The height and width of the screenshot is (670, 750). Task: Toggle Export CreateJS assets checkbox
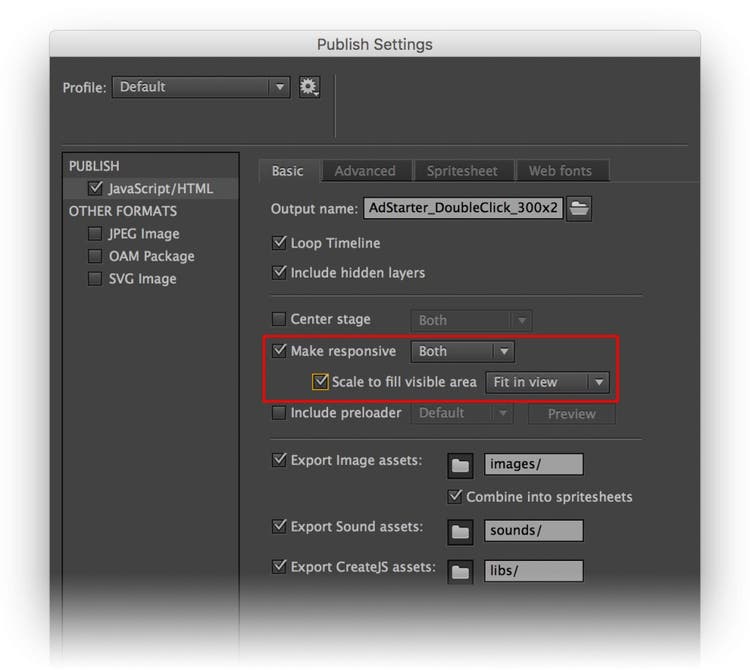coord(279,567)
